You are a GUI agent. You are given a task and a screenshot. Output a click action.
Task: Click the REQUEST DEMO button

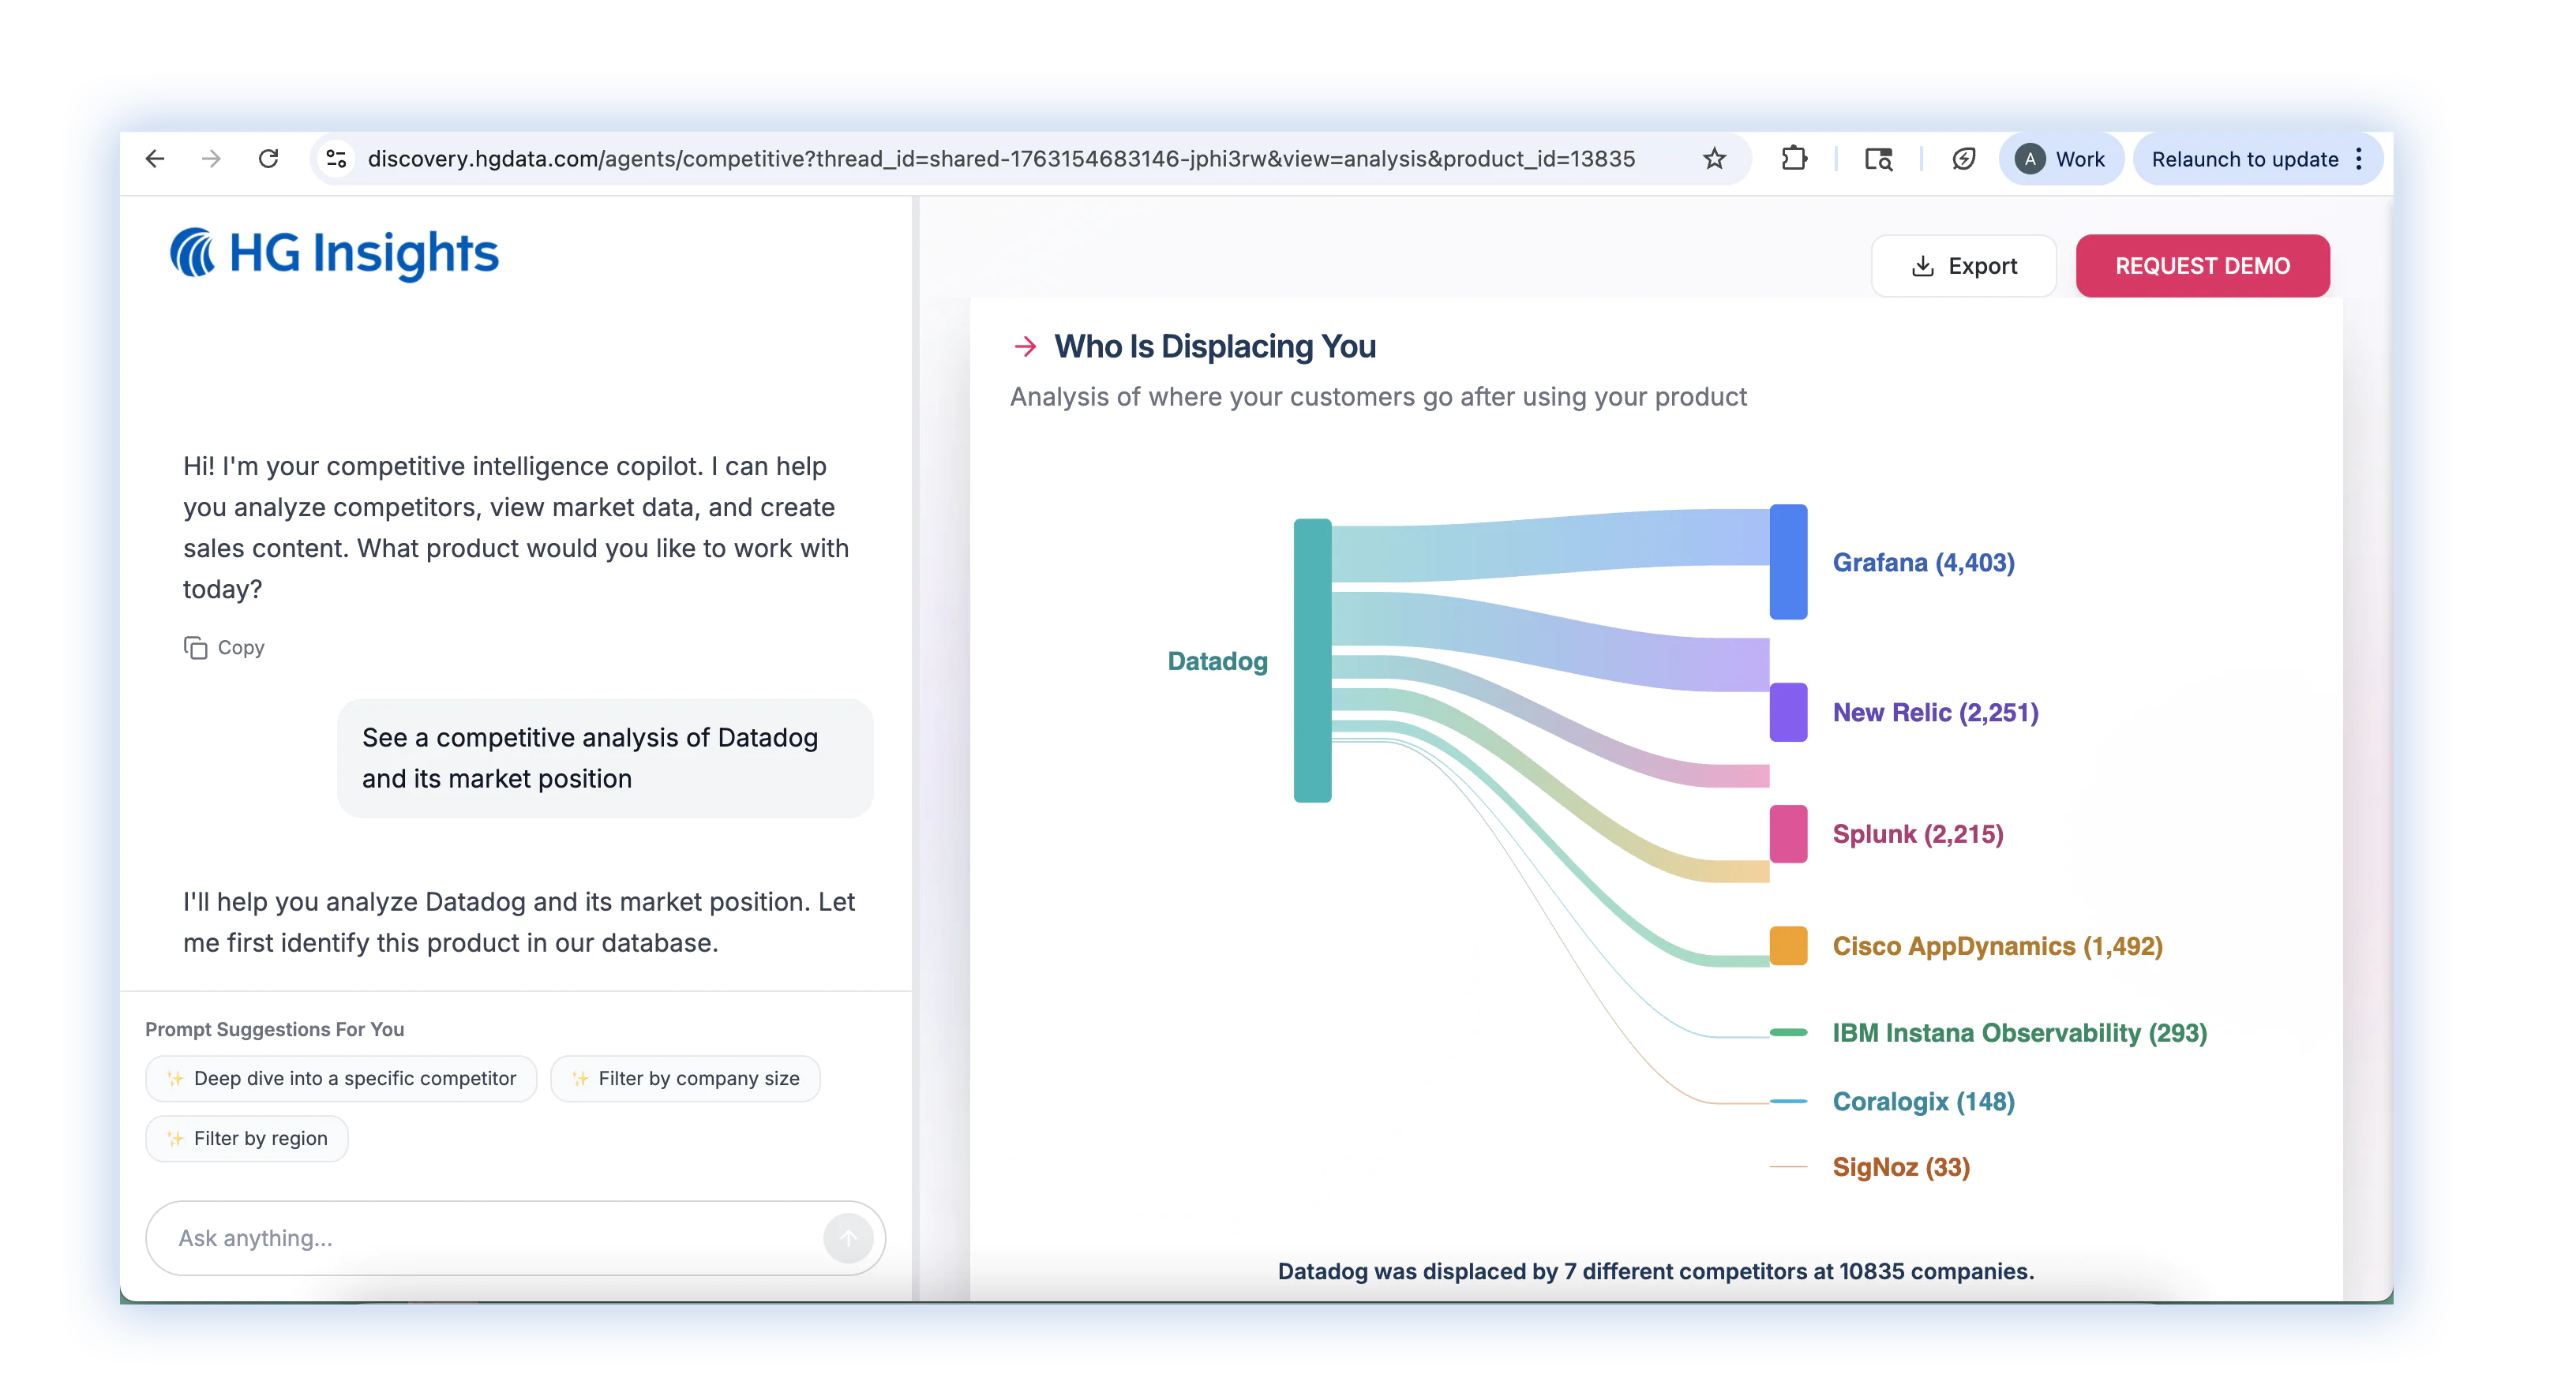coord(2202,266)
